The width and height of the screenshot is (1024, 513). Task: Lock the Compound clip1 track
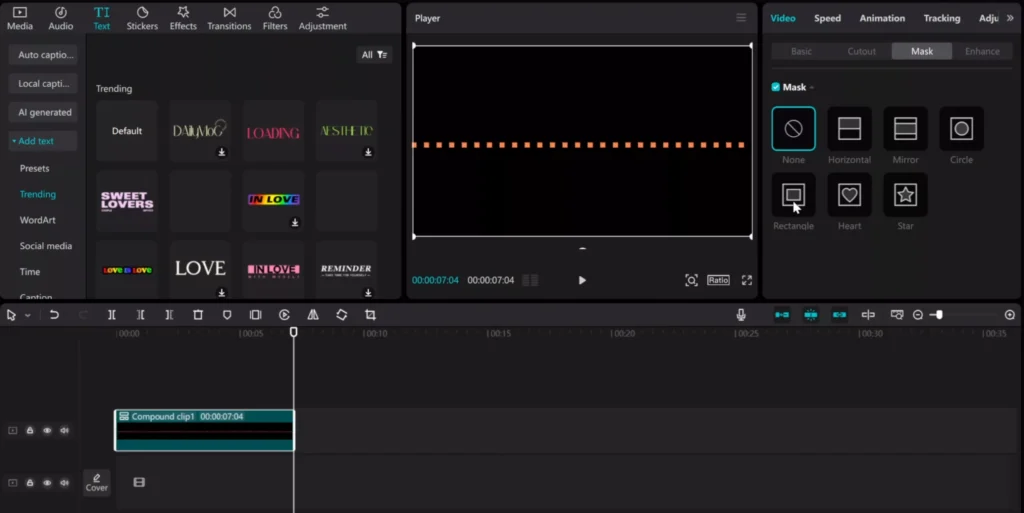point(30,430)
